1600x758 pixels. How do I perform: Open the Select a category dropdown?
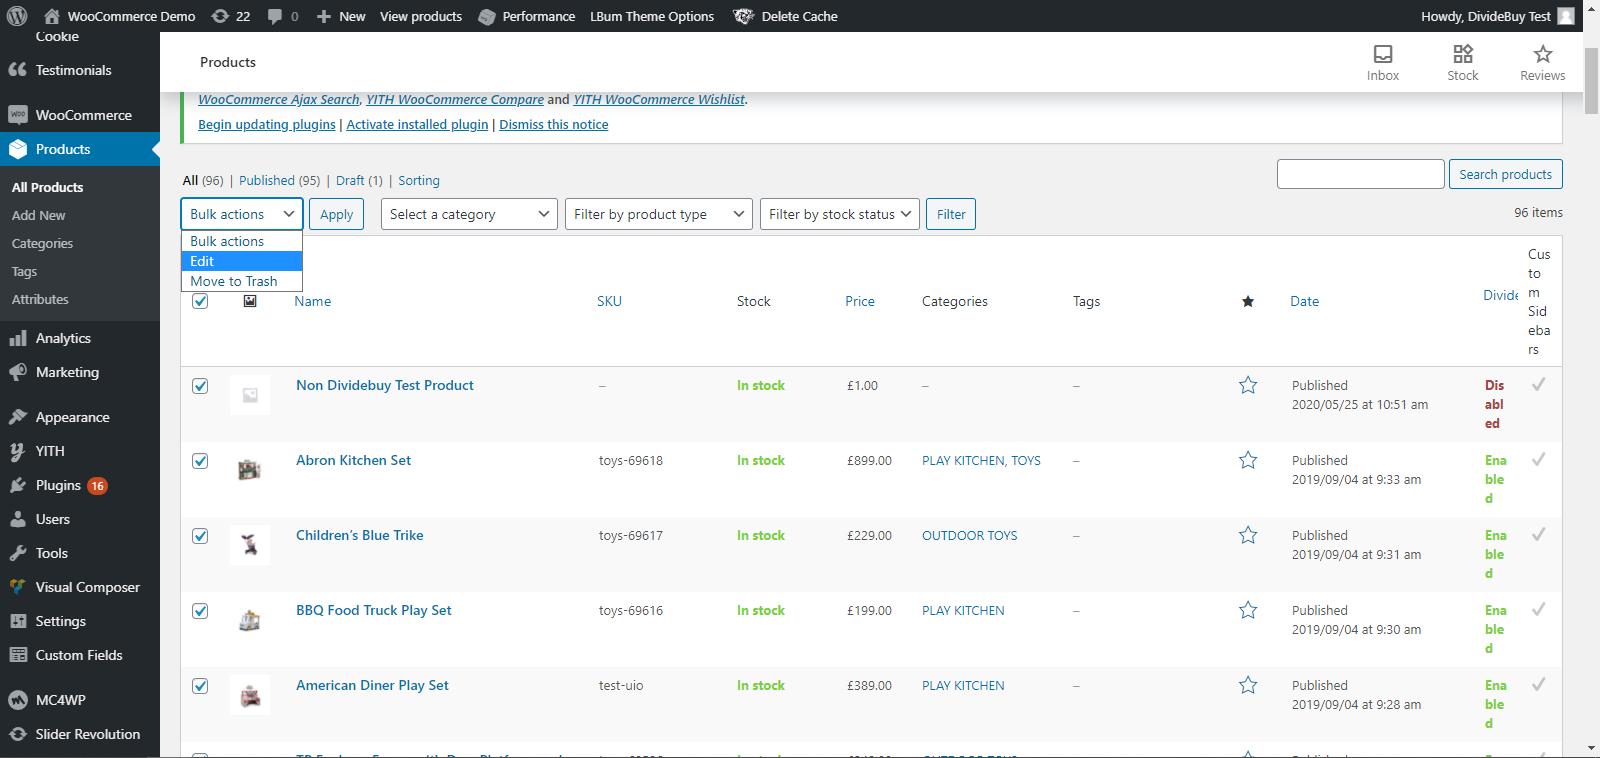(x=468, y=214)
